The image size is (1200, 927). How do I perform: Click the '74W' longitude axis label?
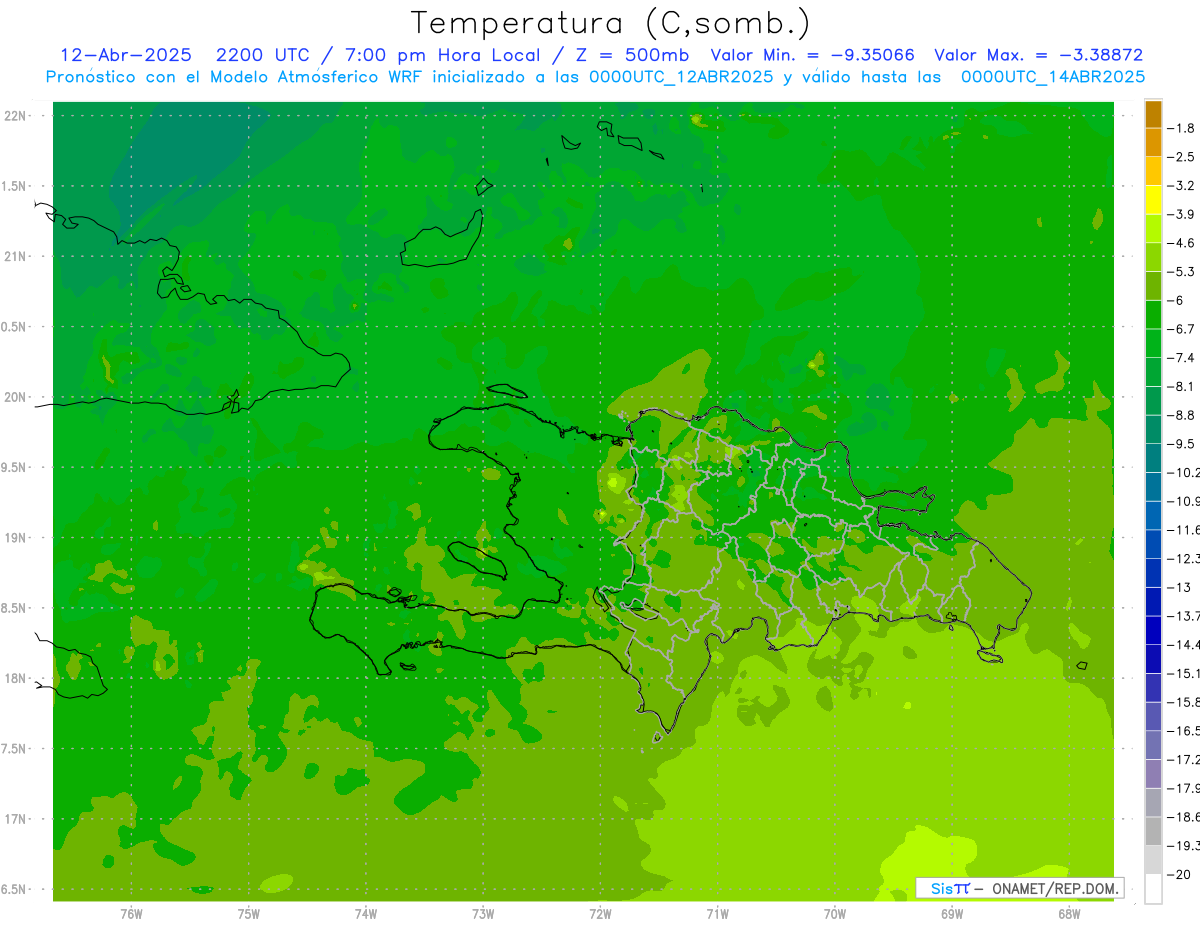coord(365,914)
